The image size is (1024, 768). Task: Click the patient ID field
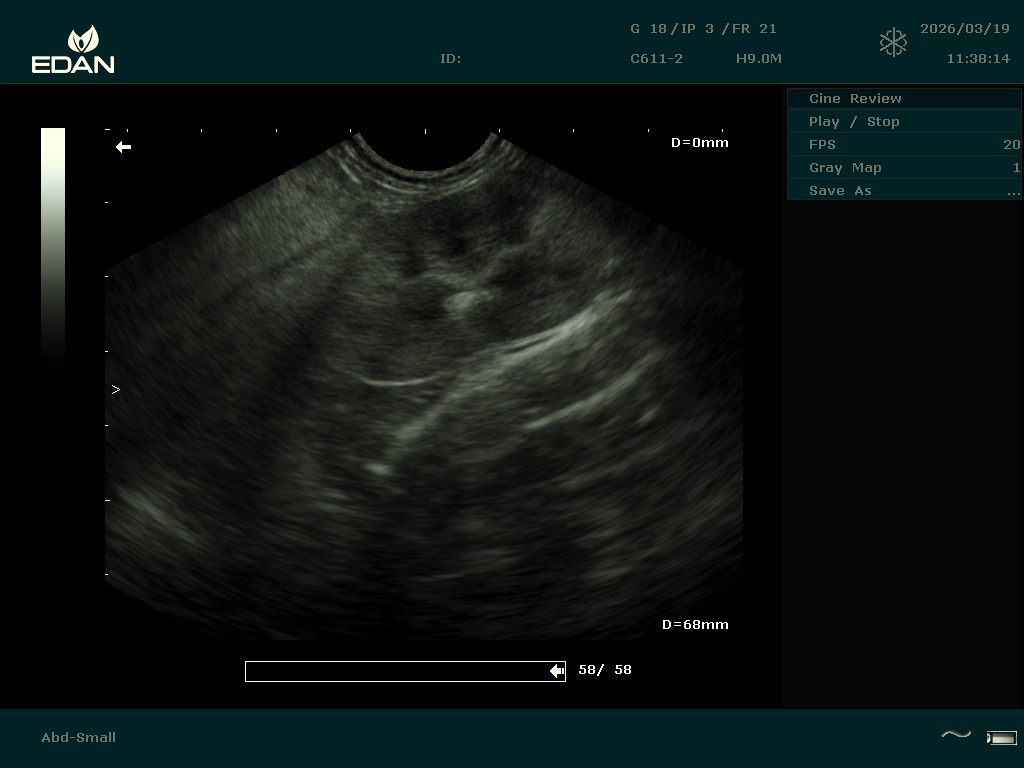(x=450, y=58)
